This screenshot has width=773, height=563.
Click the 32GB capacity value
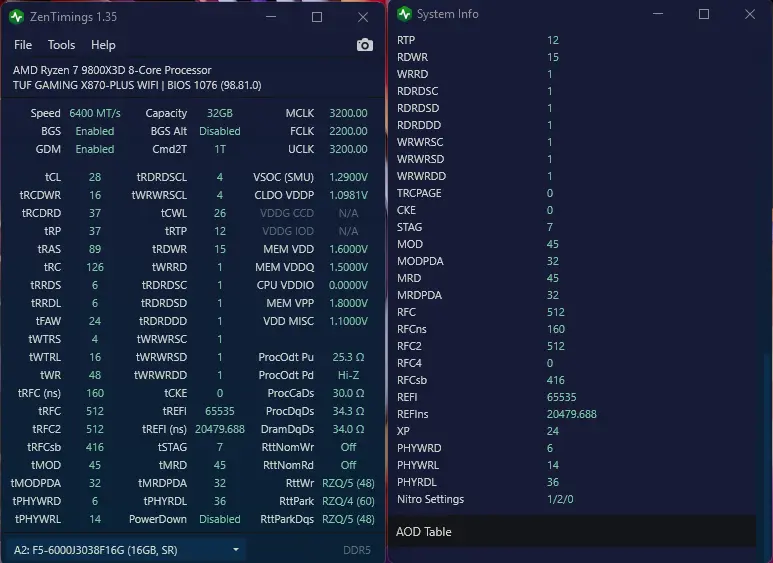[x=219, y=113]
